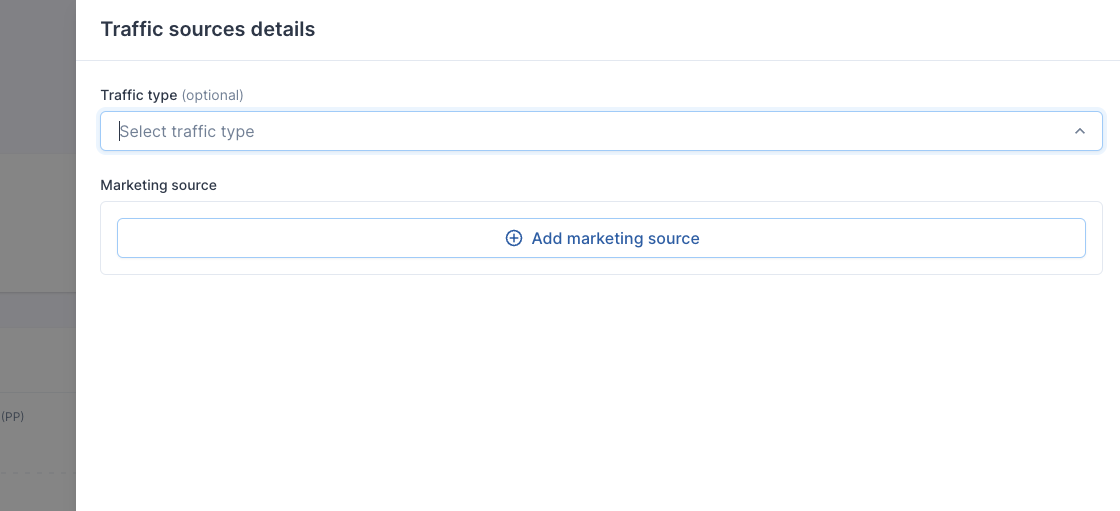Click the Traffic sources details heading

pyautogui.click(x=208, y=29)
